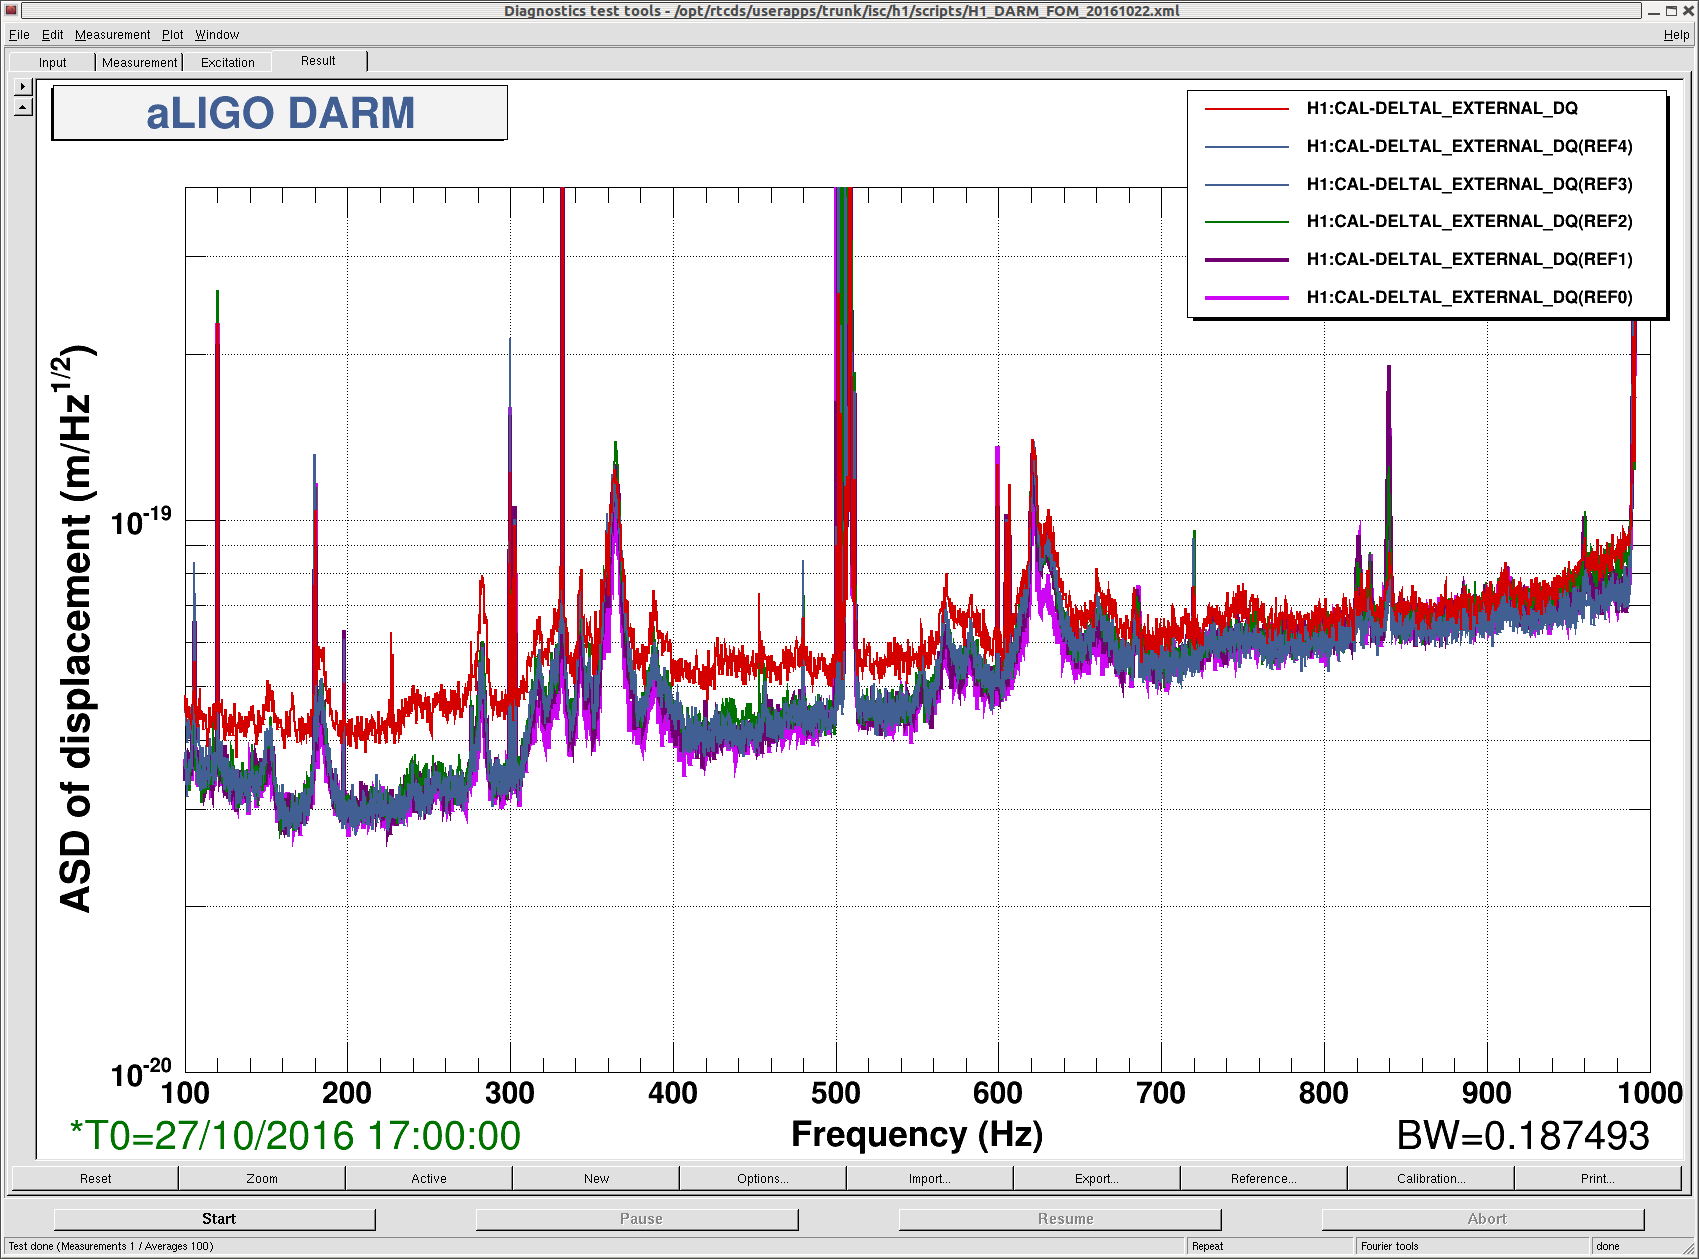Open the Edit menu
Image resolution: width=1699 pixels, height=1259 pixels.
click(x=52, y=35)
